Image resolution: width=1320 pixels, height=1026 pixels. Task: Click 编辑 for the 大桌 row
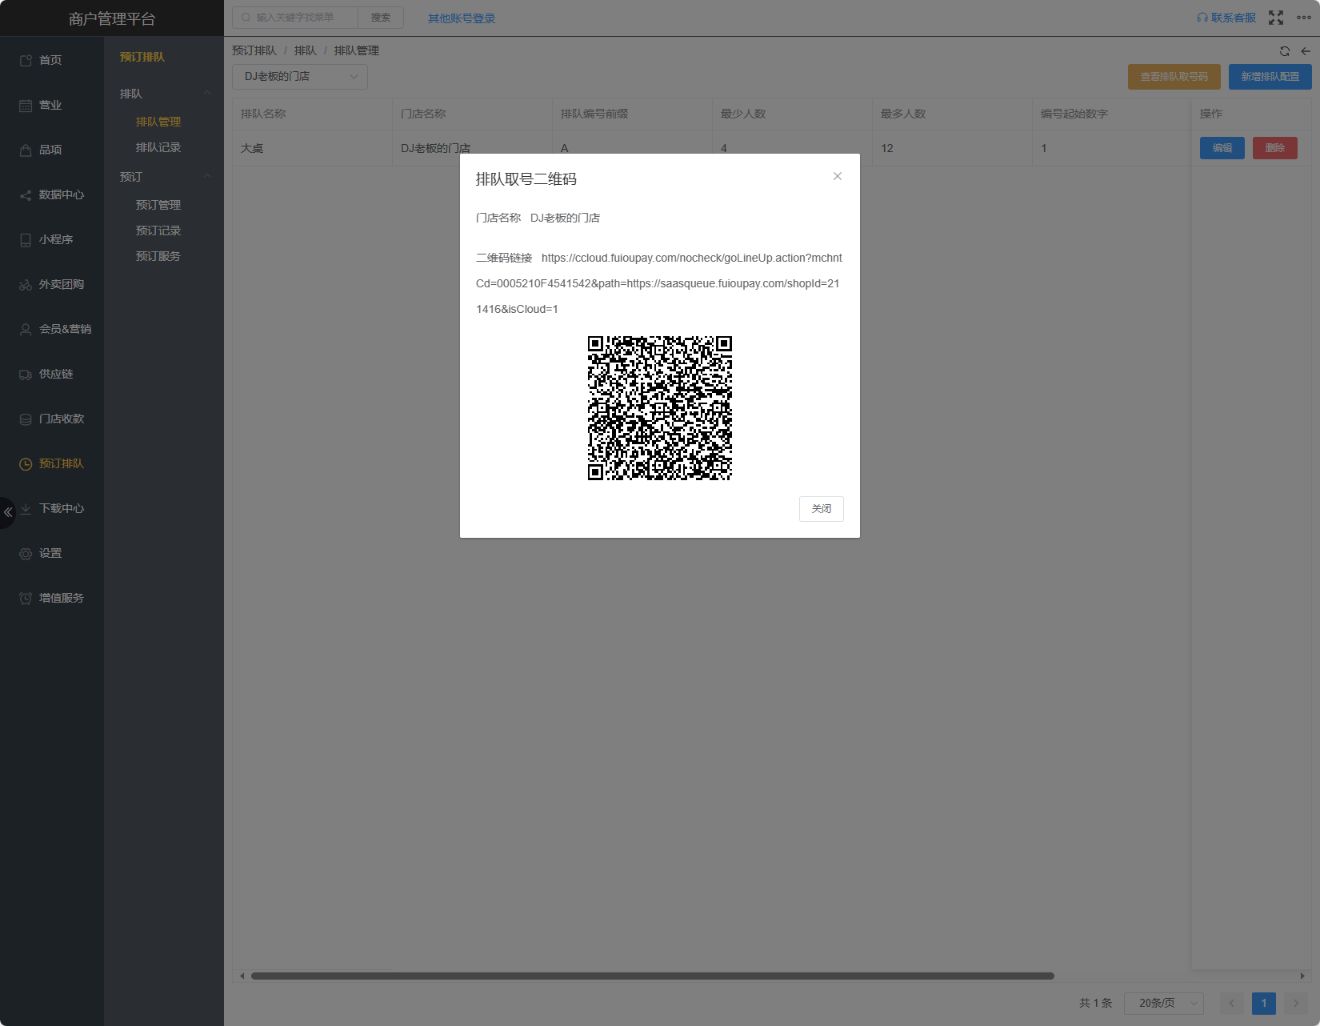coord(1222,148)
